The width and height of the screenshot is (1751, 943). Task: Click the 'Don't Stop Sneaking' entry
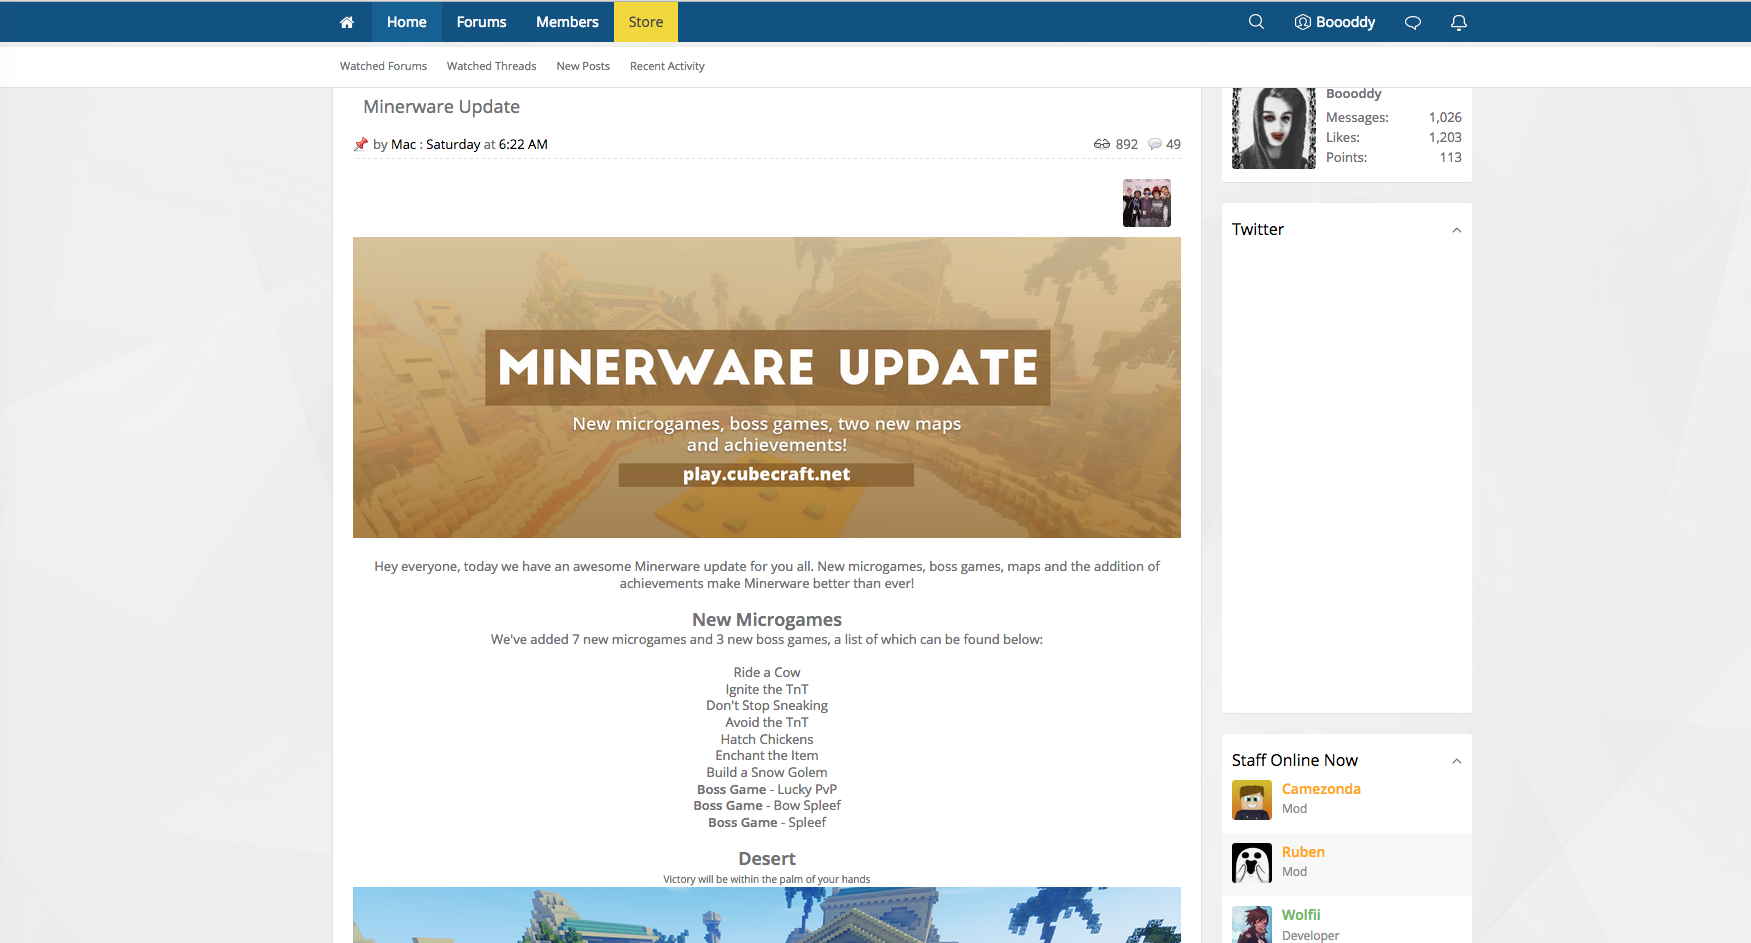pos(767,705)
